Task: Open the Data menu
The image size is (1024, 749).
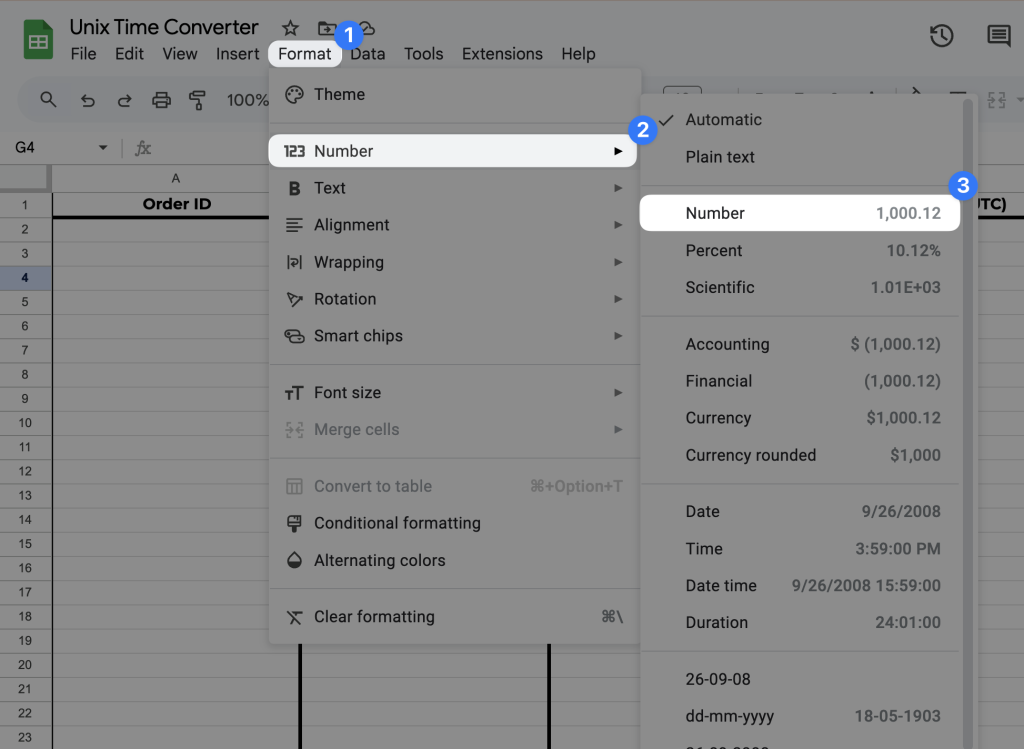Action: [x=367, y=54]
